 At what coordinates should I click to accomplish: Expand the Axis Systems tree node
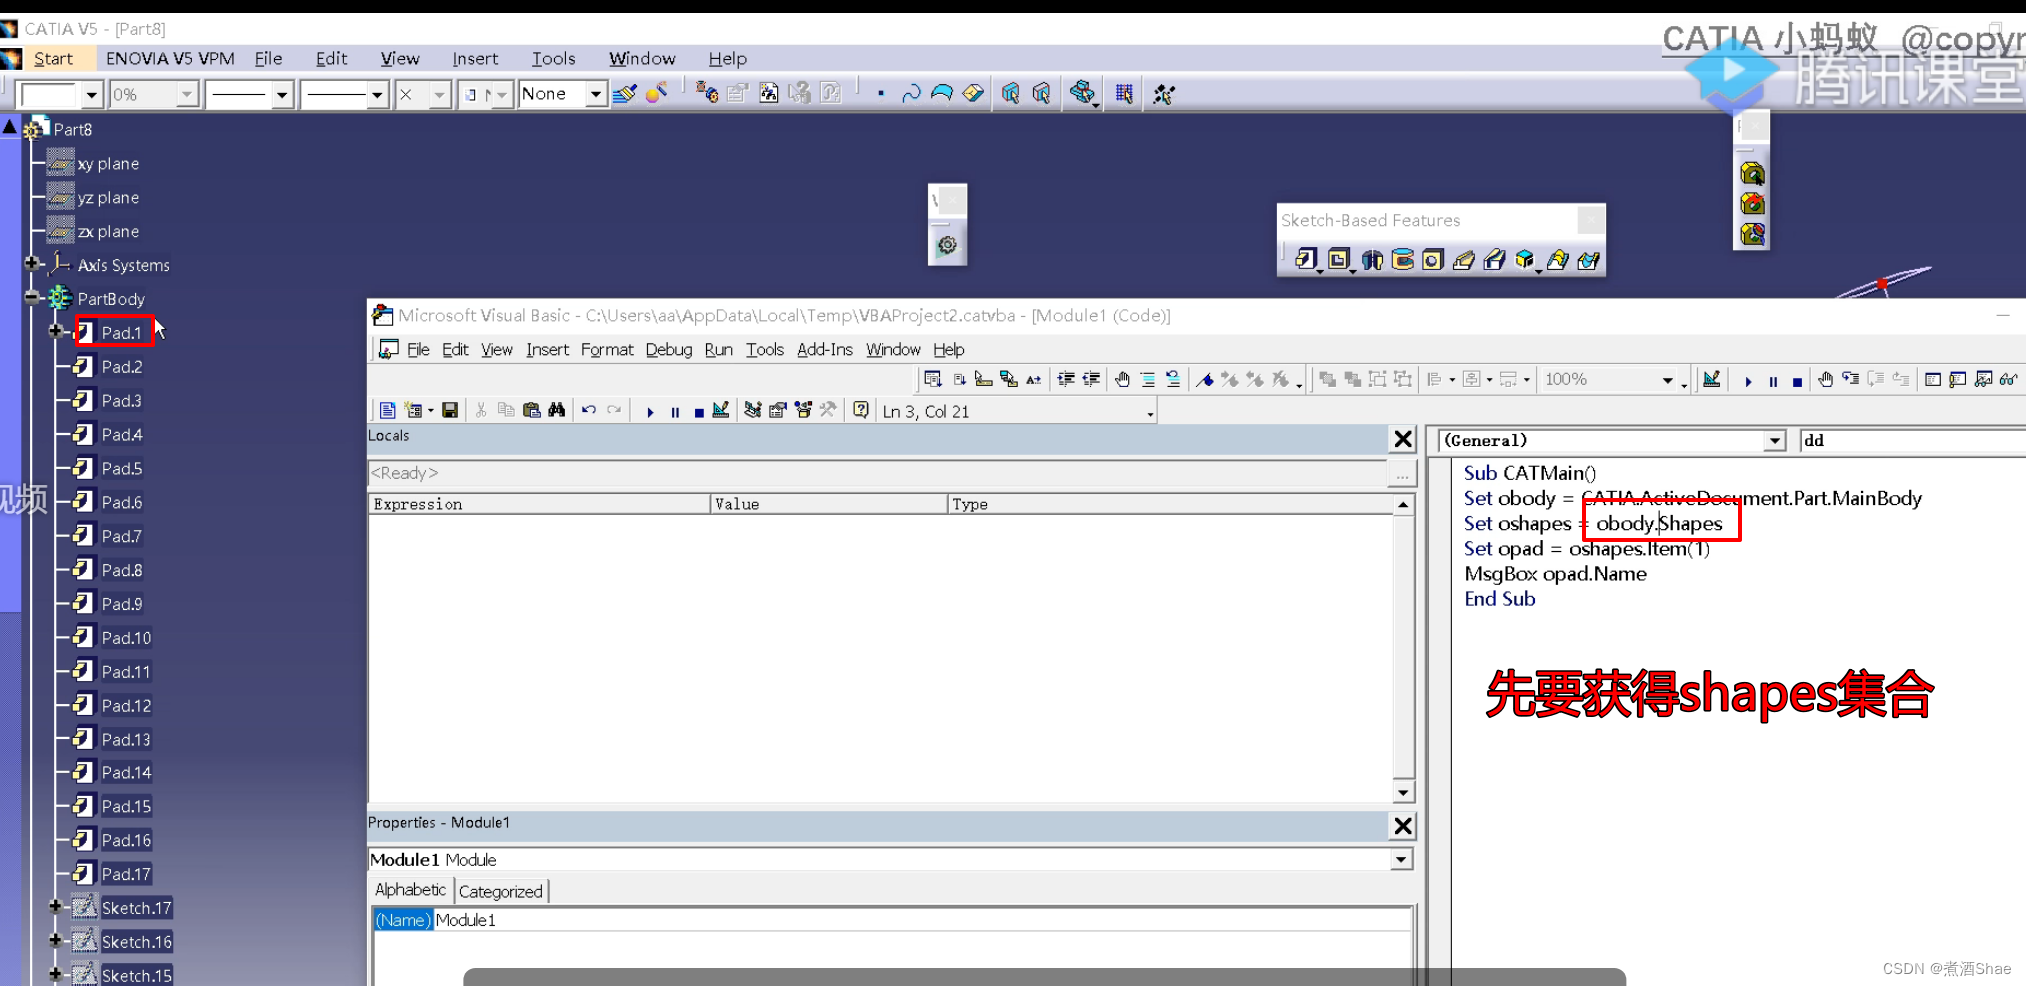(32, 264)
